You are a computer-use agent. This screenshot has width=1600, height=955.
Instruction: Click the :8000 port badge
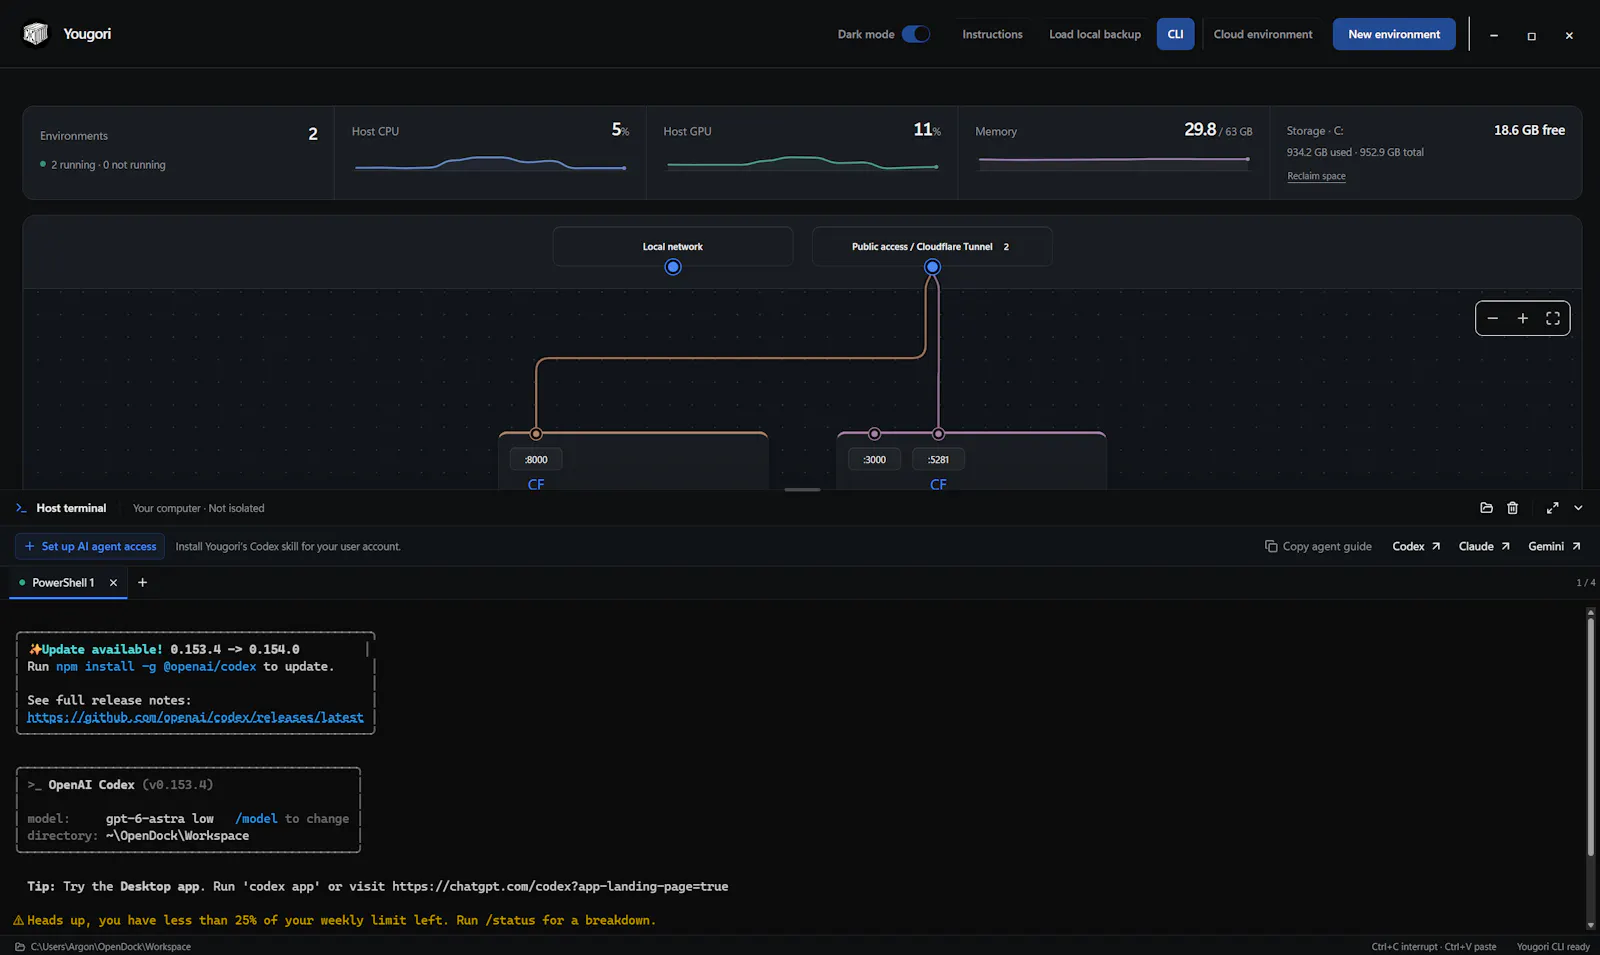[x=536, y=460]
